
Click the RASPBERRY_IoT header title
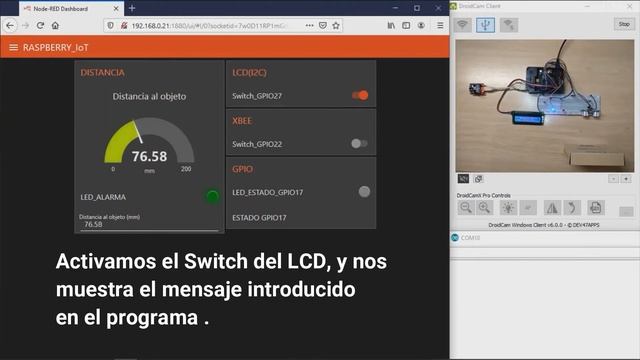(x=56, y=47)
